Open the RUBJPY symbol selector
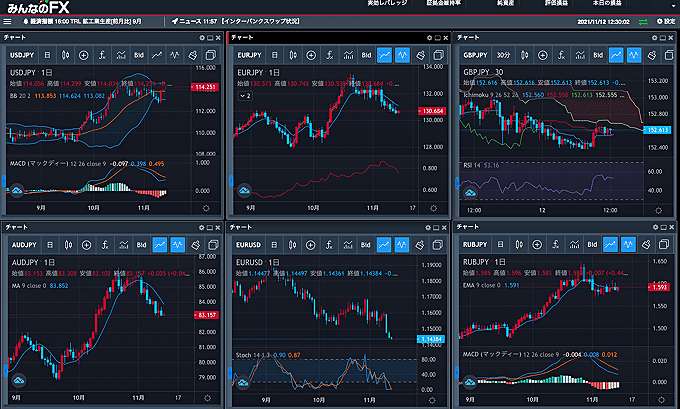The width and height of the screenshot is (680, 409). [x=475, y=245]
